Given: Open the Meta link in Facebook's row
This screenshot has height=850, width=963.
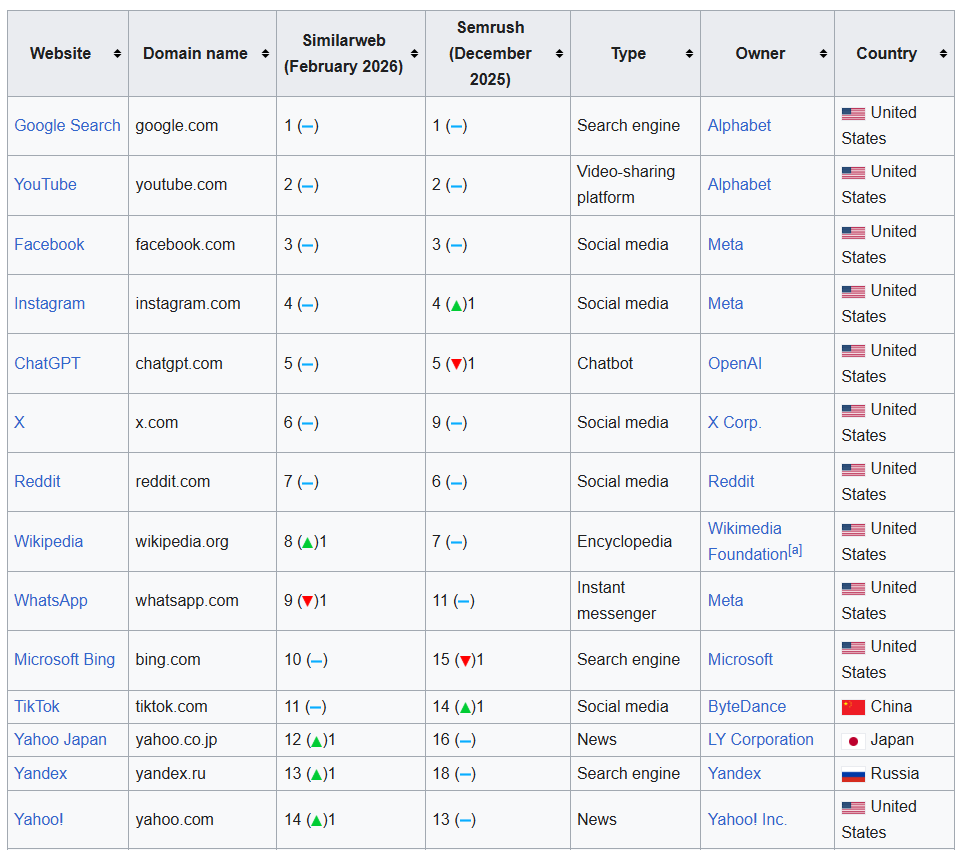Looking at the screenshot, I should 725,244.
